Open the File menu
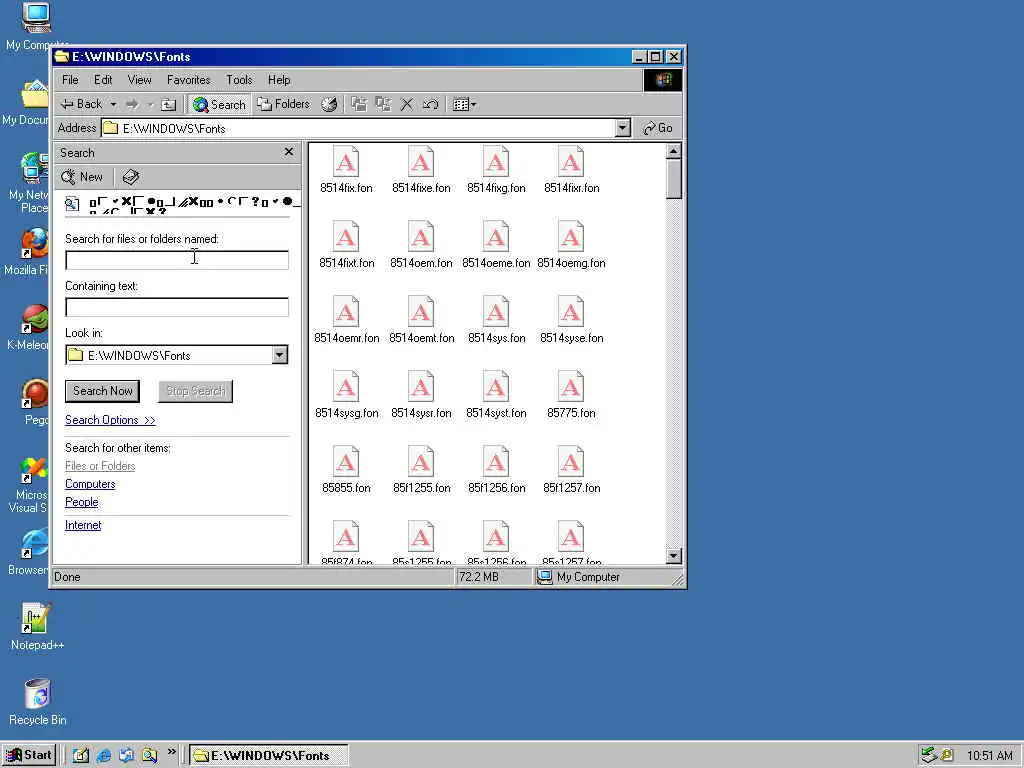 [70, 80]
